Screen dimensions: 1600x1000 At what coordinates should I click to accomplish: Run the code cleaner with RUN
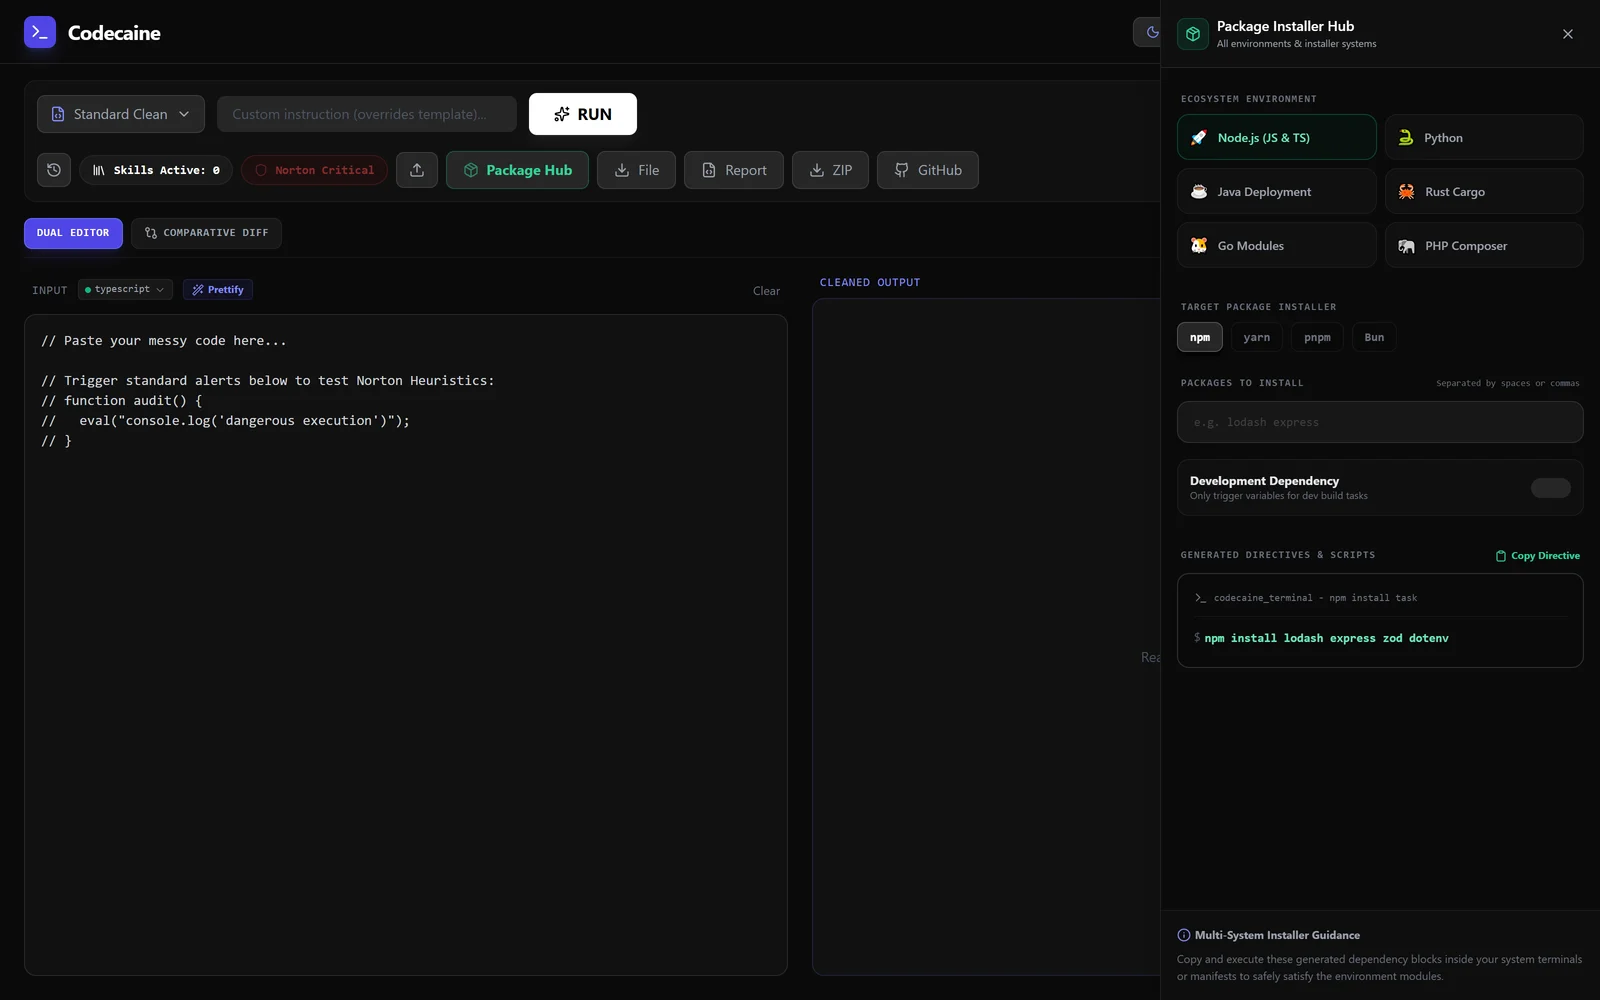[583, 114]
